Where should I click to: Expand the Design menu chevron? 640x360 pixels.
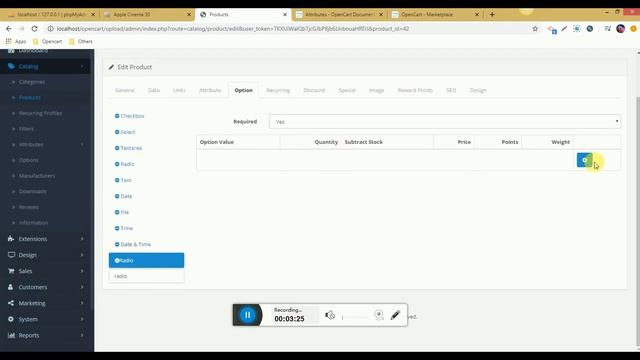[82, 255]
